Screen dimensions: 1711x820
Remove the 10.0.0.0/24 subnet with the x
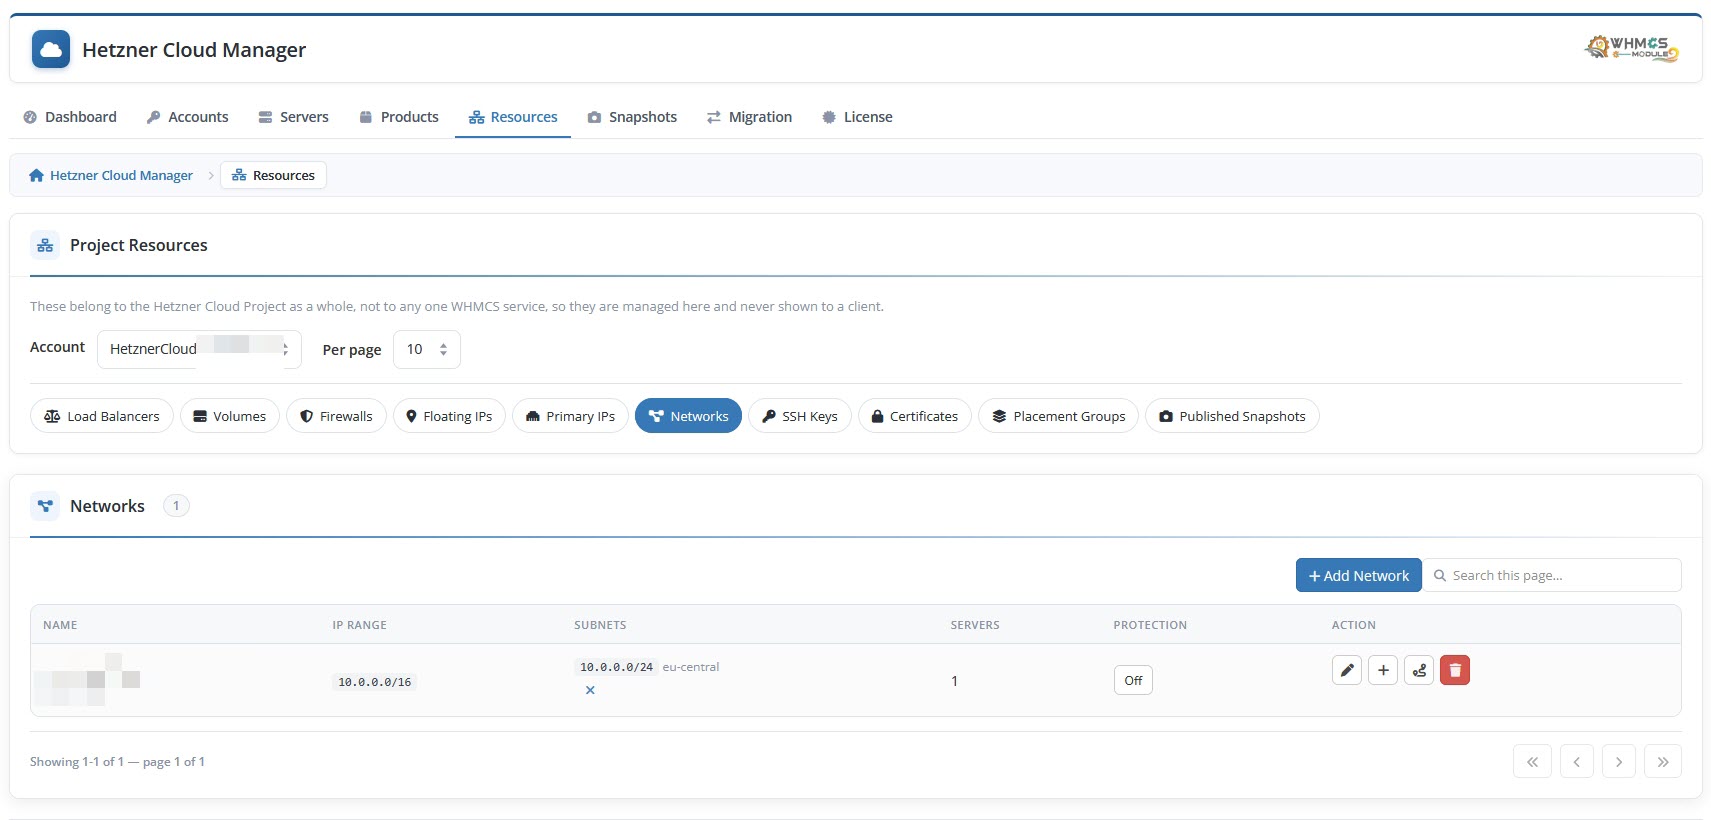590,690
